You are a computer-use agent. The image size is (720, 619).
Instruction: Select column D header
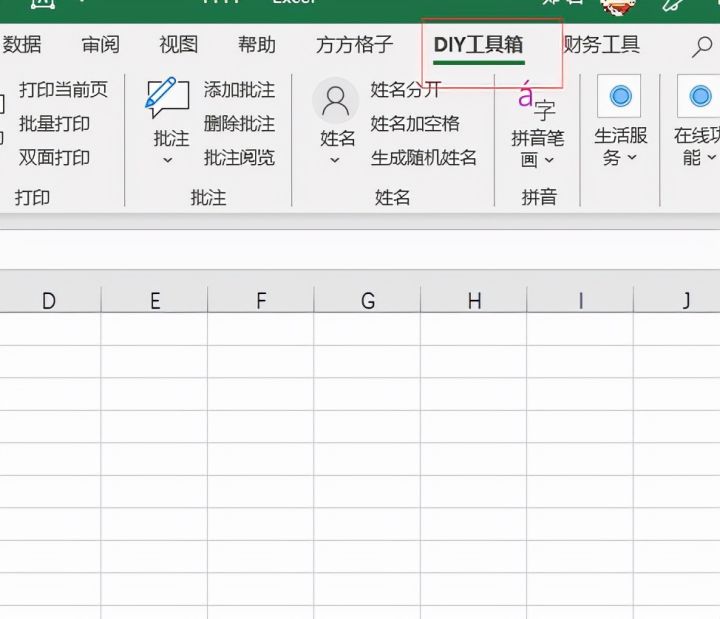point(50,301)
